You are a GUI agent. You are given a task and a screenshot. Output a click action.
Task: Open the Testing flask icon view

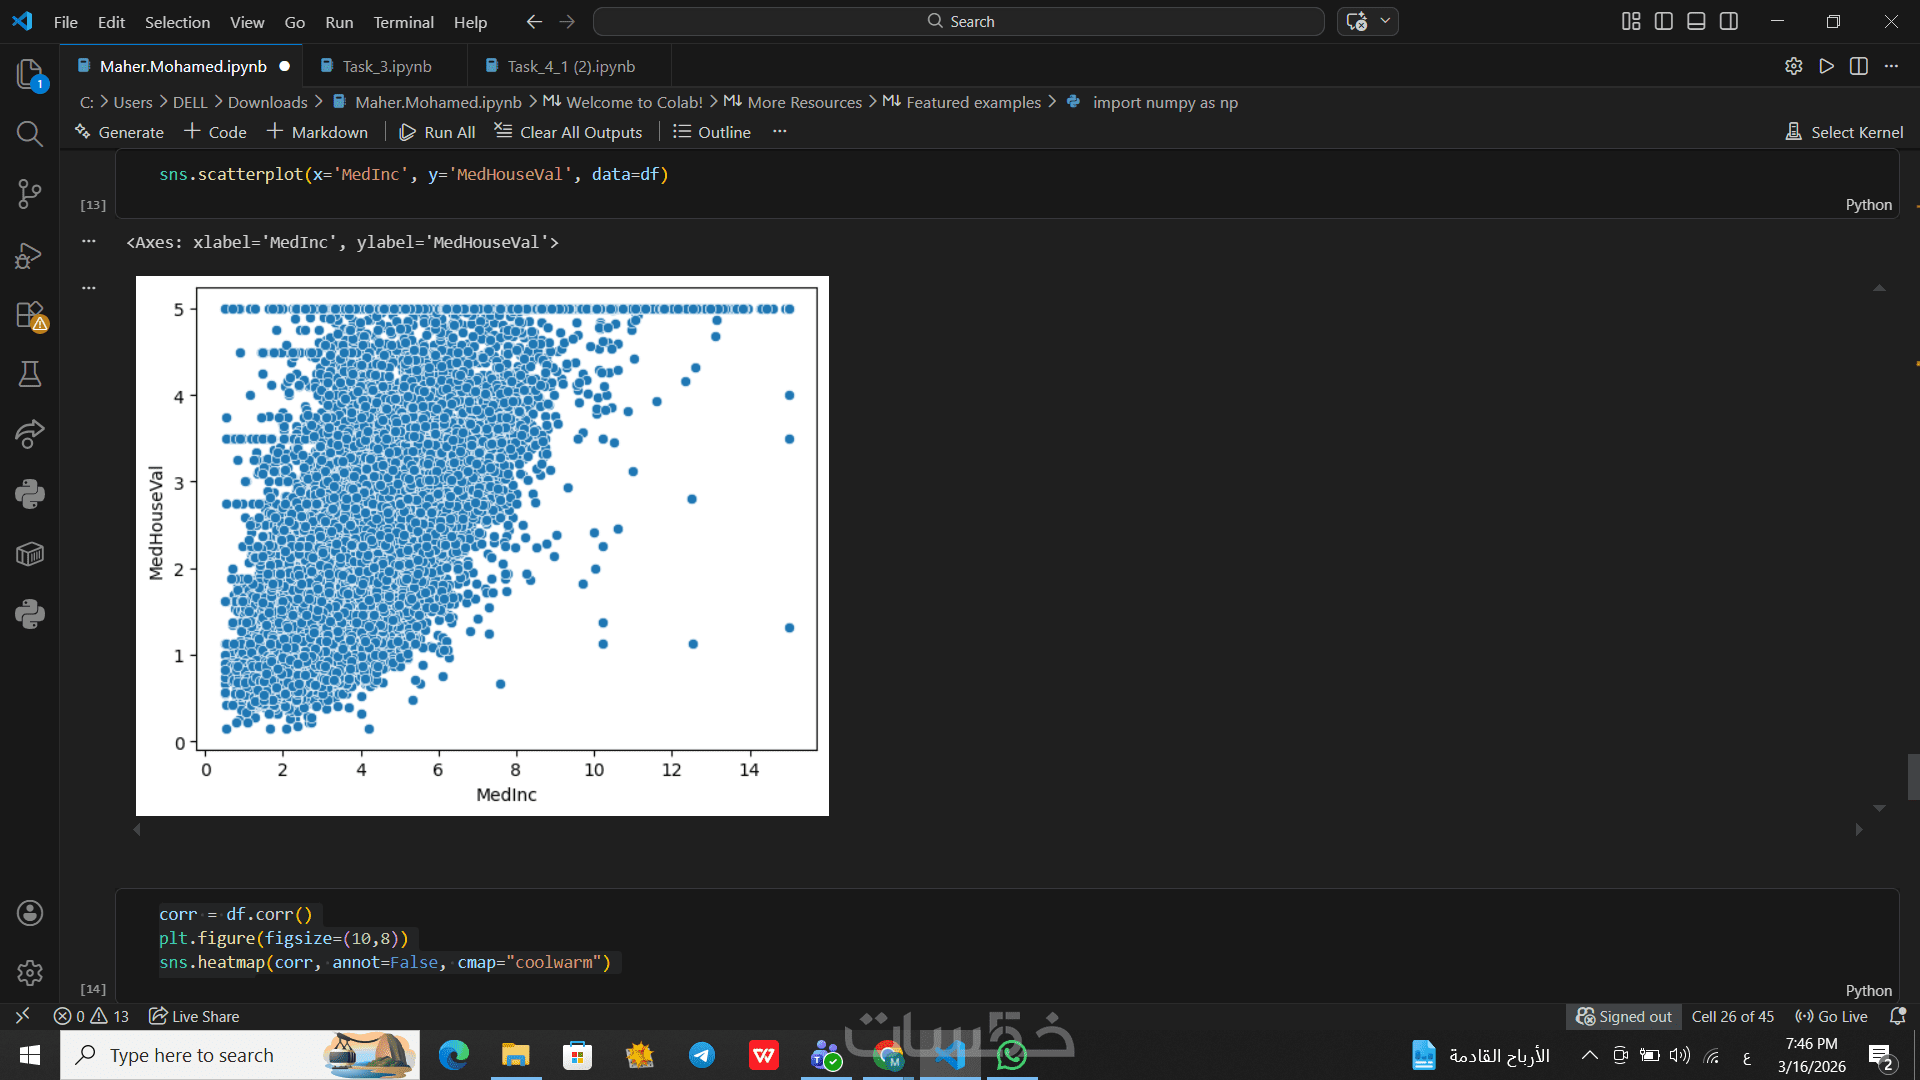pyautogui.click(x=30, y=375)
